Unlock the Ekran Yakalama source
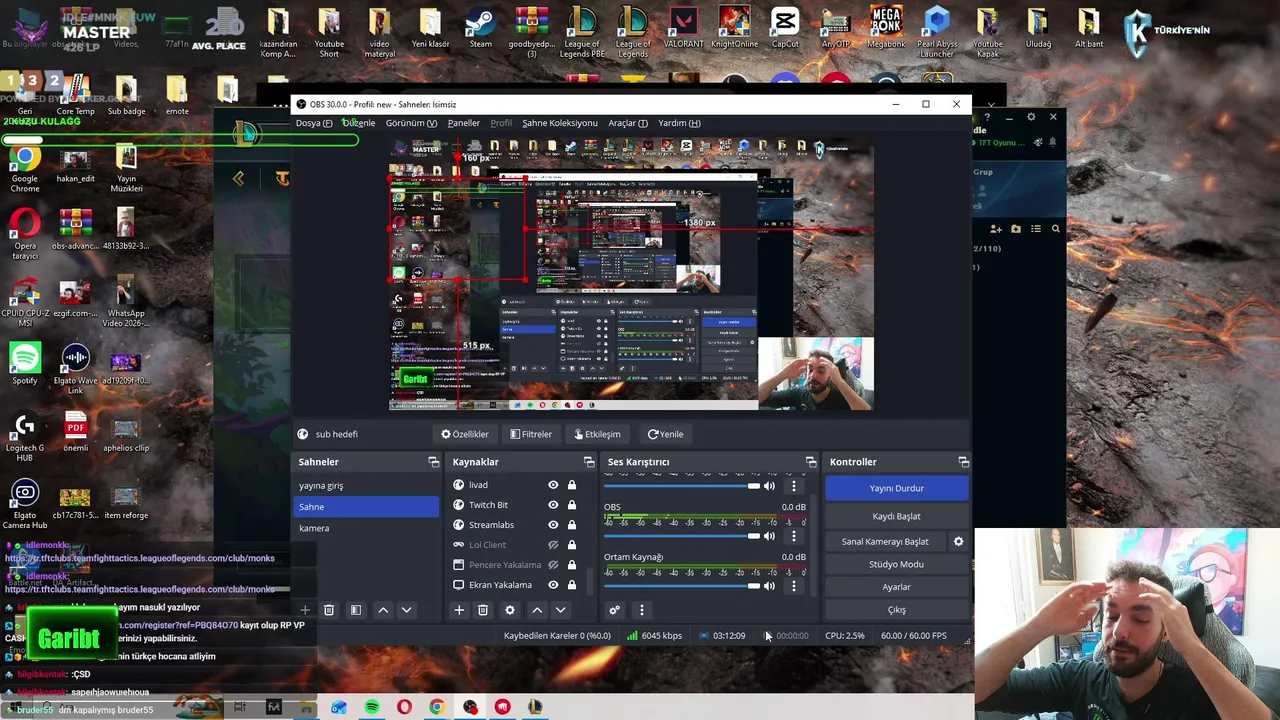The image size is (1280, 720). (x=572, y=585)
